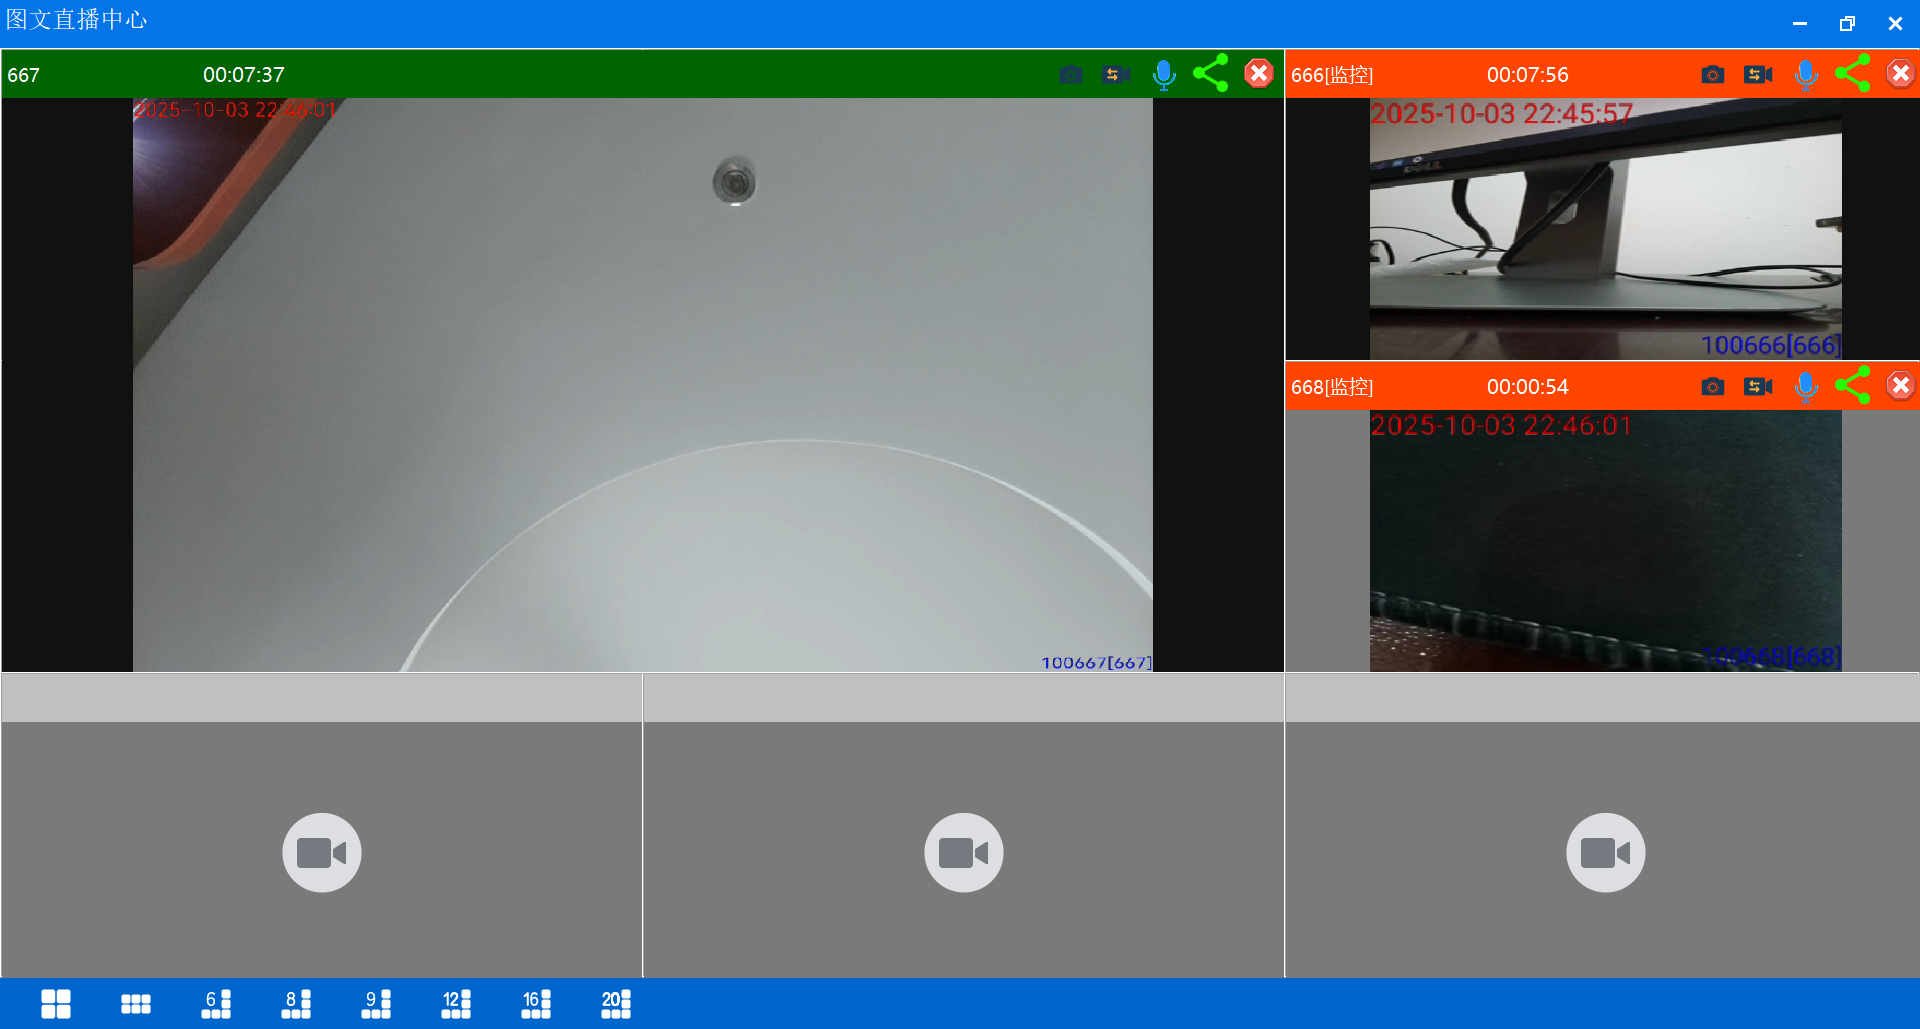Select the 4-grid layout
This screenshot has width=1920, height=1029.
(x=56, y=1003)
